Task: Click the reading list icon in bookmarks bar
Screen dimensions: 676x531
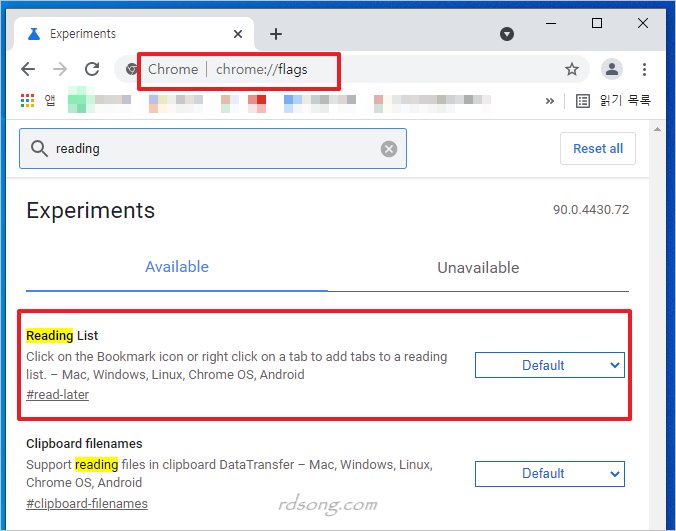Action: 584,100
